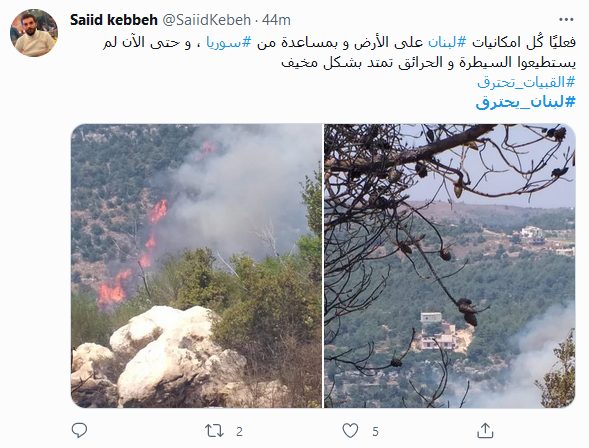Screen dimensions: 589x448
Task: Open the share tweet upload icon
Action: tap(485, 430)
